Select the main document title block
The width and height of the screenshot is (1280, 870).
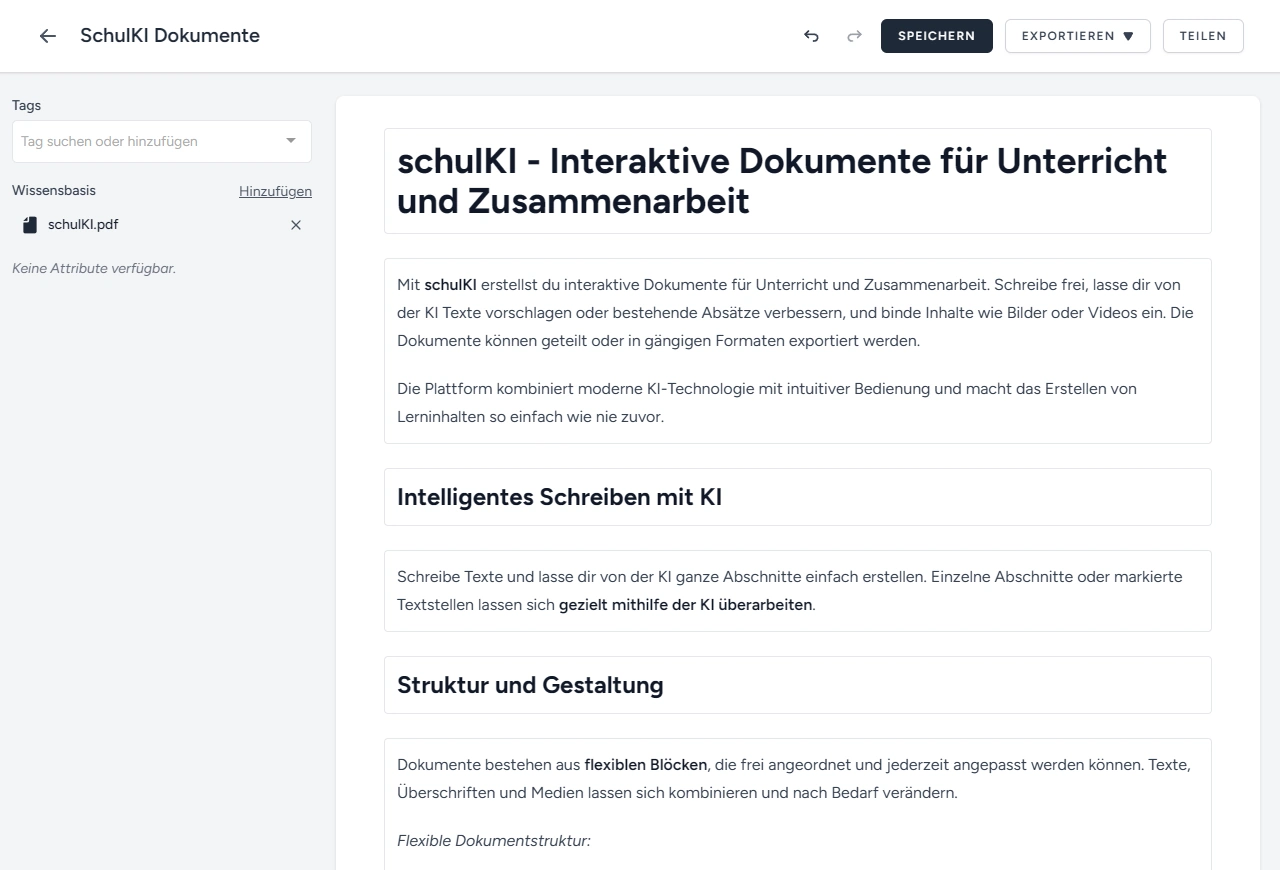coord(781,181)
